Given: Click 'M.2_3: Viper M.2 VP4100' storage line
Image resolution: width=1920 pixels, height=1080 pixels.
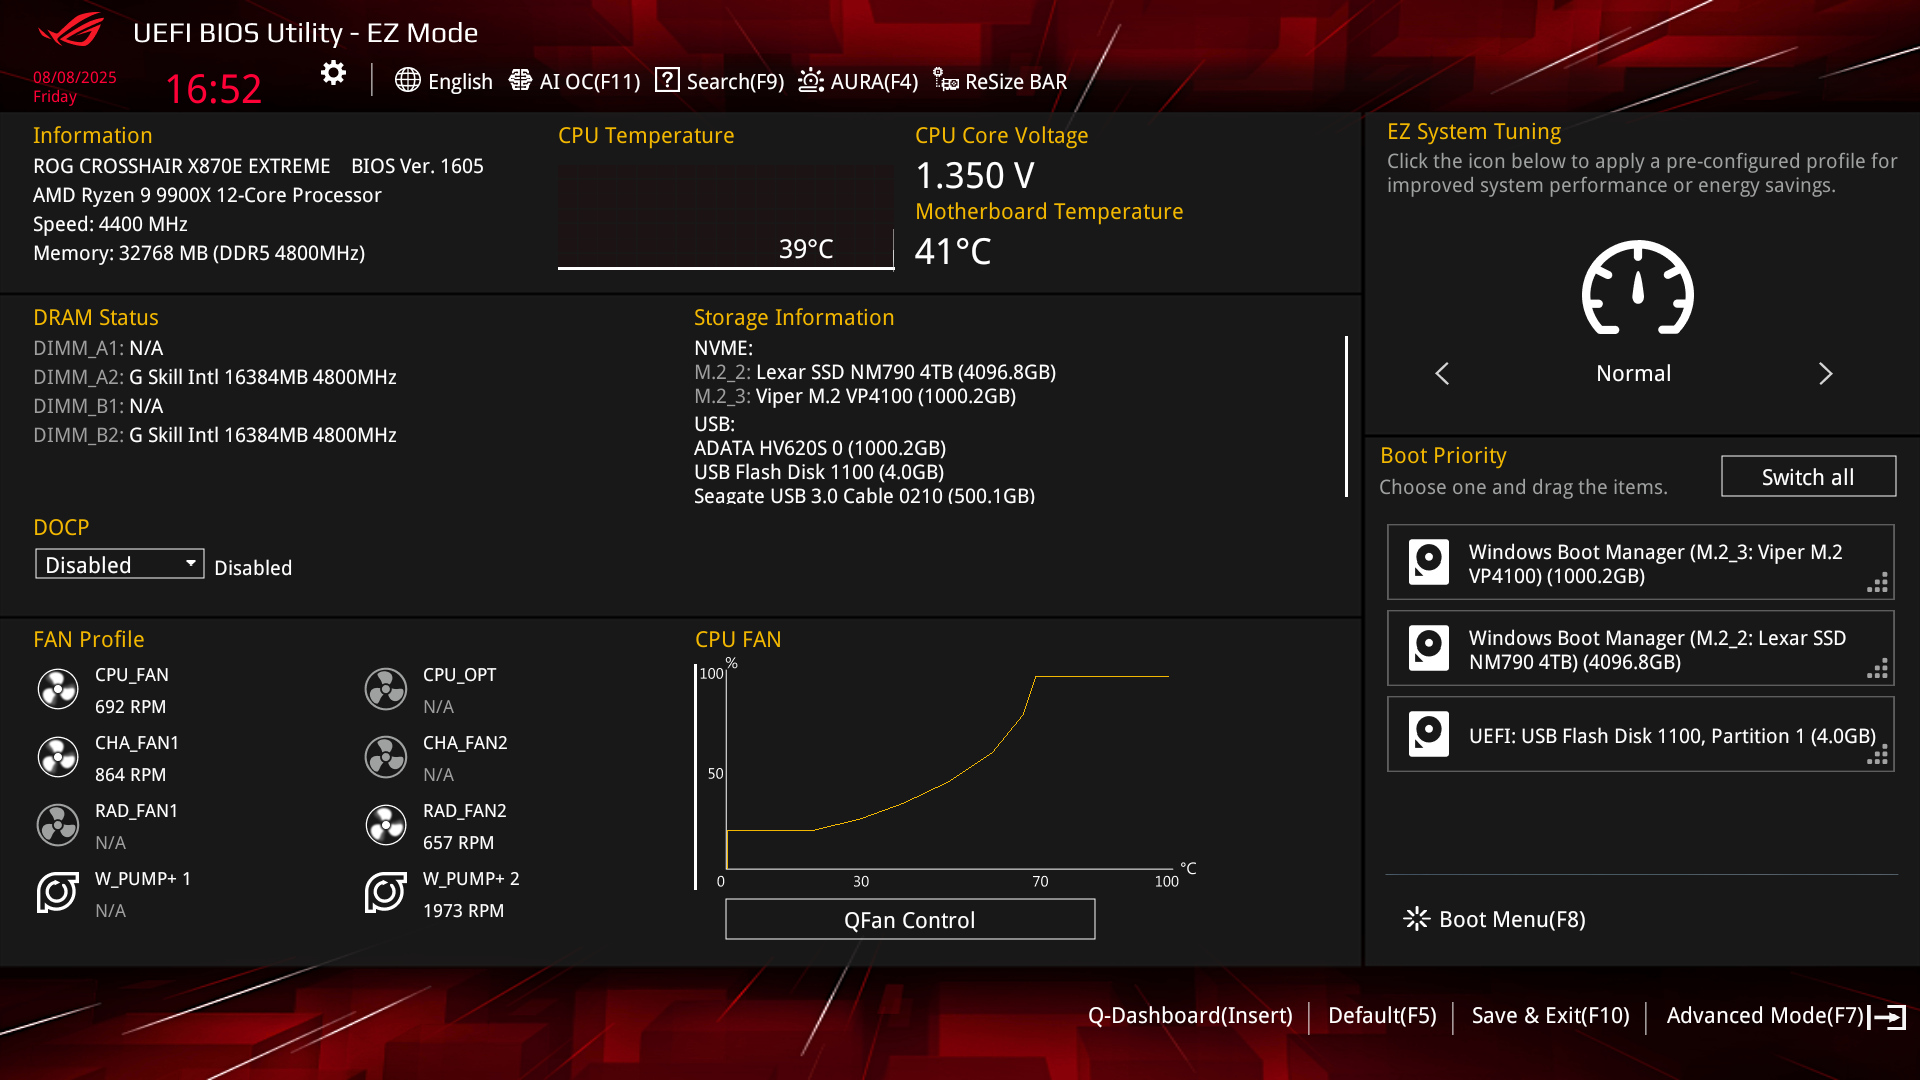Looking at the screenshot, I should coord(855,396).
